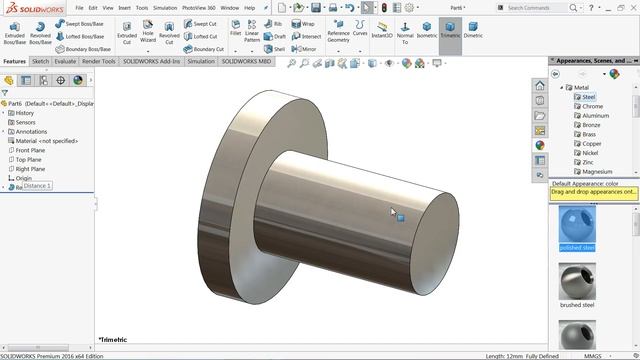
Task: Open Hole Wizard tool
Action: pyautogui.click(x=148, y=32)
